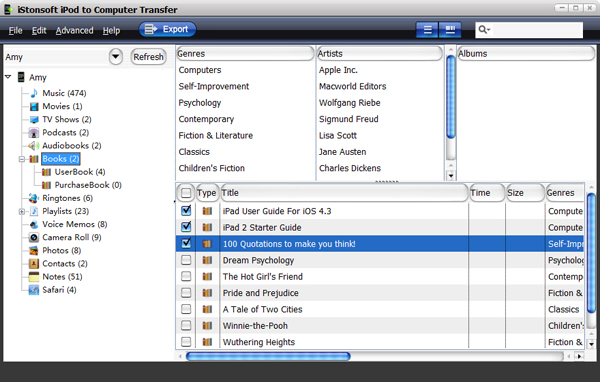The width and height of the screenshot is (600, 382).
Task: Click the Albums filter panel header
Action: pos(526,54)
